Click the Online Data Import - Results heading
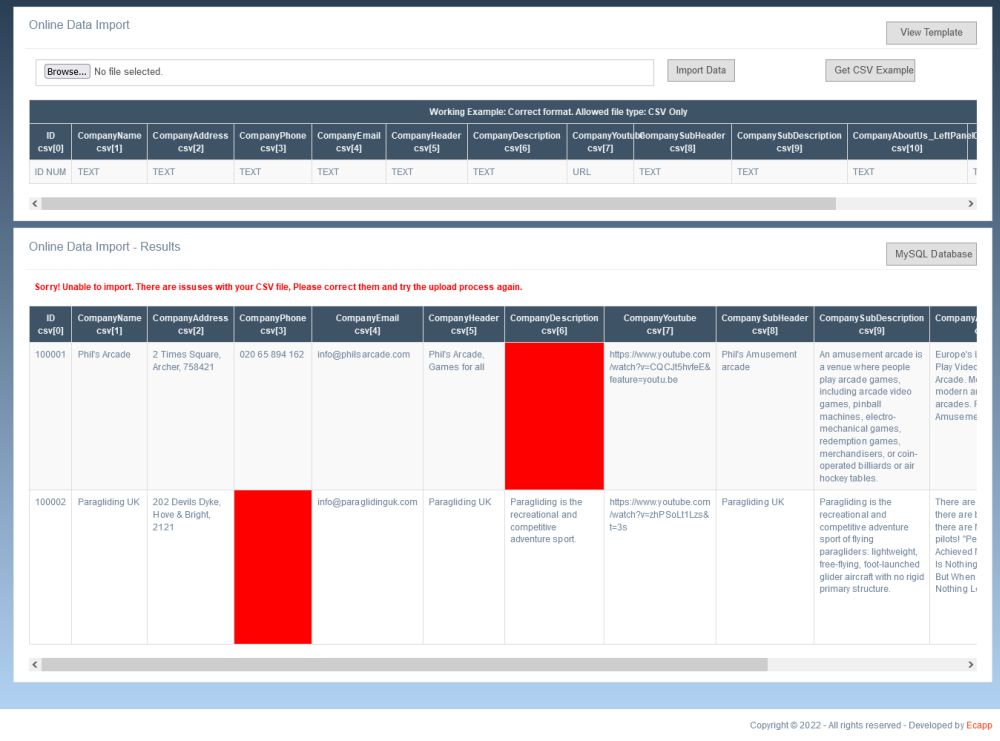The image size is (1000, 741). pyautogui.click(x=105, y=247)
